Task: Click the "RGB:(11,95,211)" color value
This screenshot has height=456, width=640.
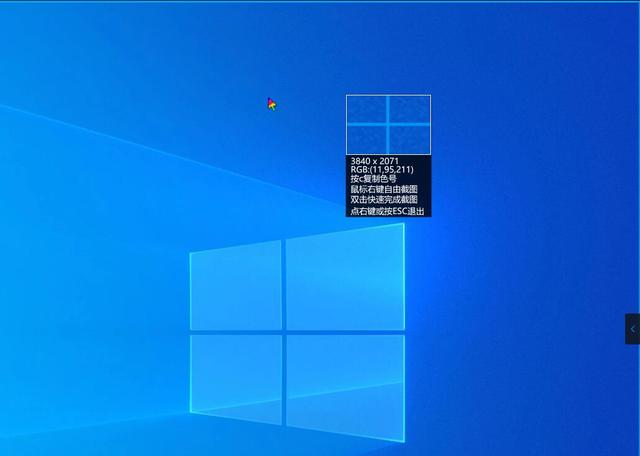Action: pos(382,169)
